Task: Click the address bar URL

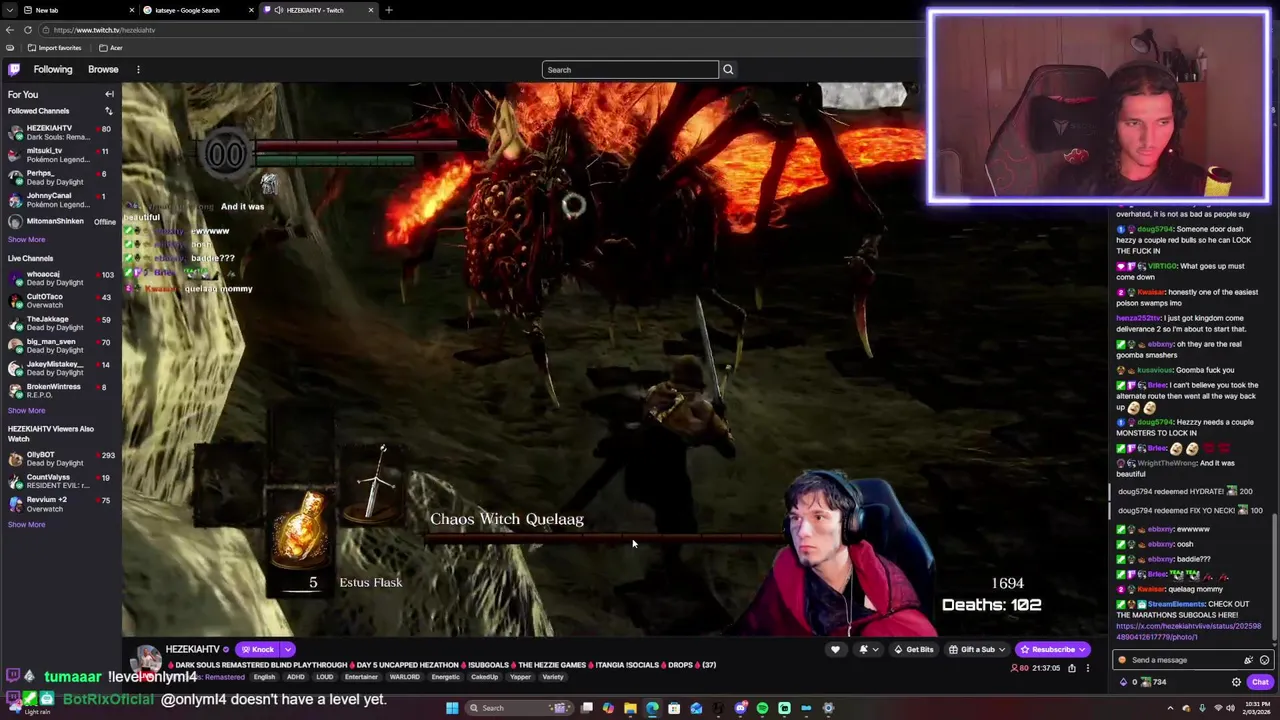Action: [x=105, y=30]
